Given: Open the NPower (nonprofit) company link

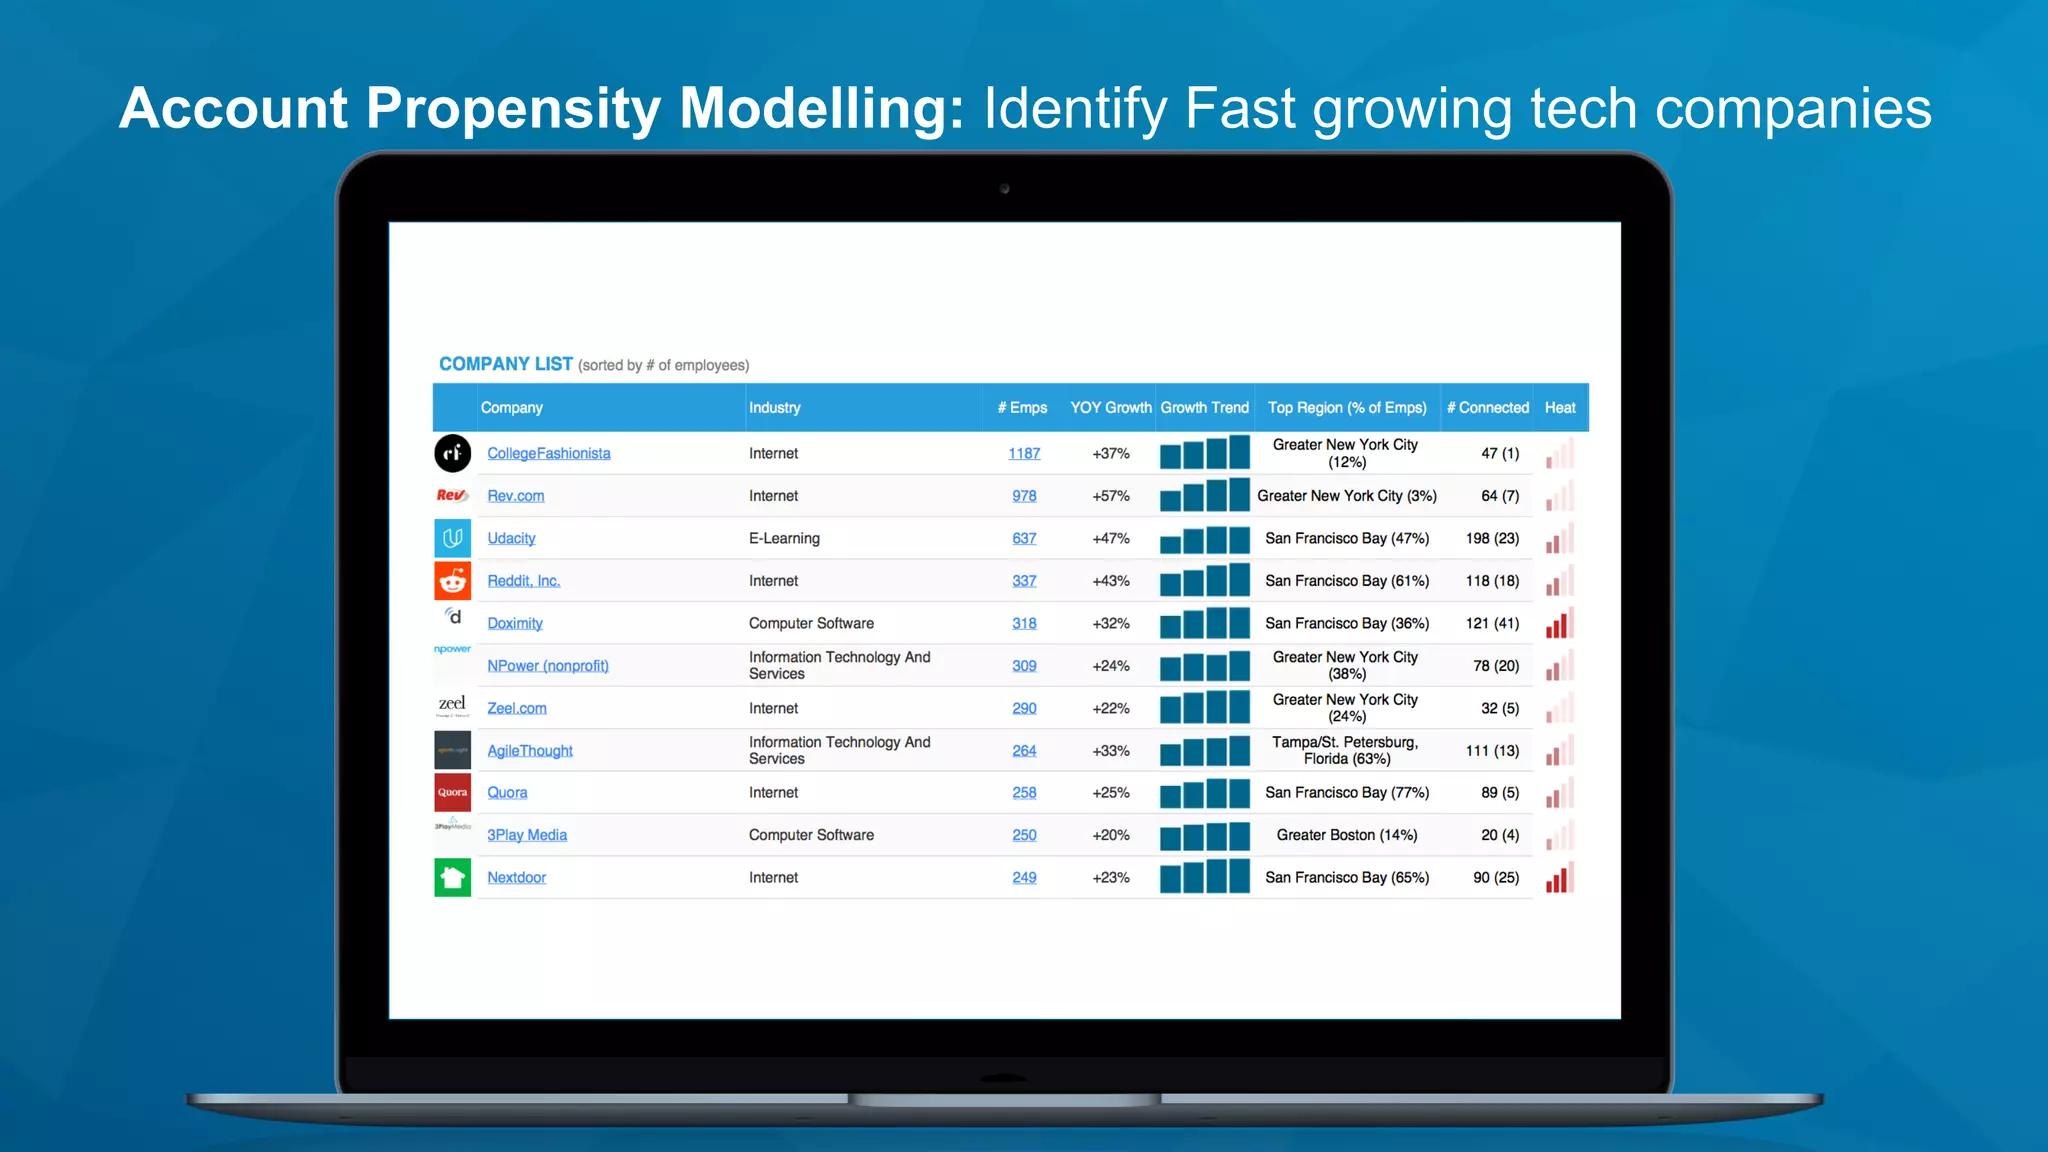Looking at the screenshot, I should [547, 666].
